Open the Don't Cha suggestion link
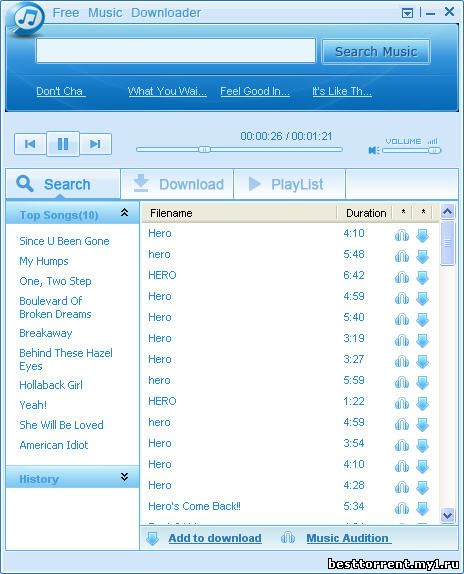The image size is (464, 574). (60, 91)
